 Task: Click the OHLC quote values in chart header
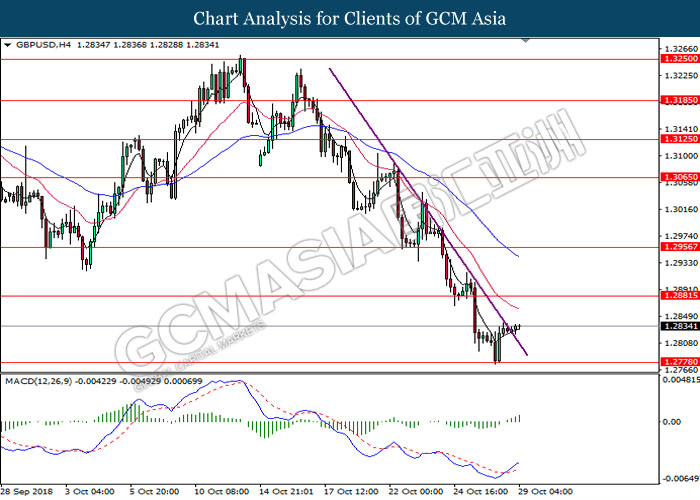(148, 45)
